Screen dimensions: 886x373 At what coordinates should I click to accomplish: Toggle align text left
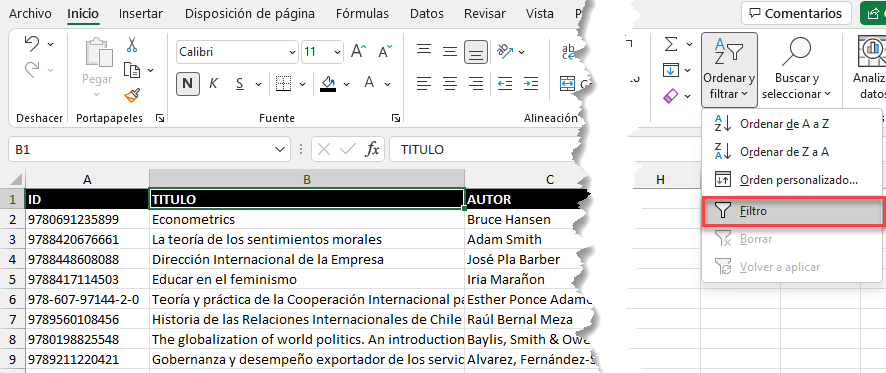click(x=424, y=84)
